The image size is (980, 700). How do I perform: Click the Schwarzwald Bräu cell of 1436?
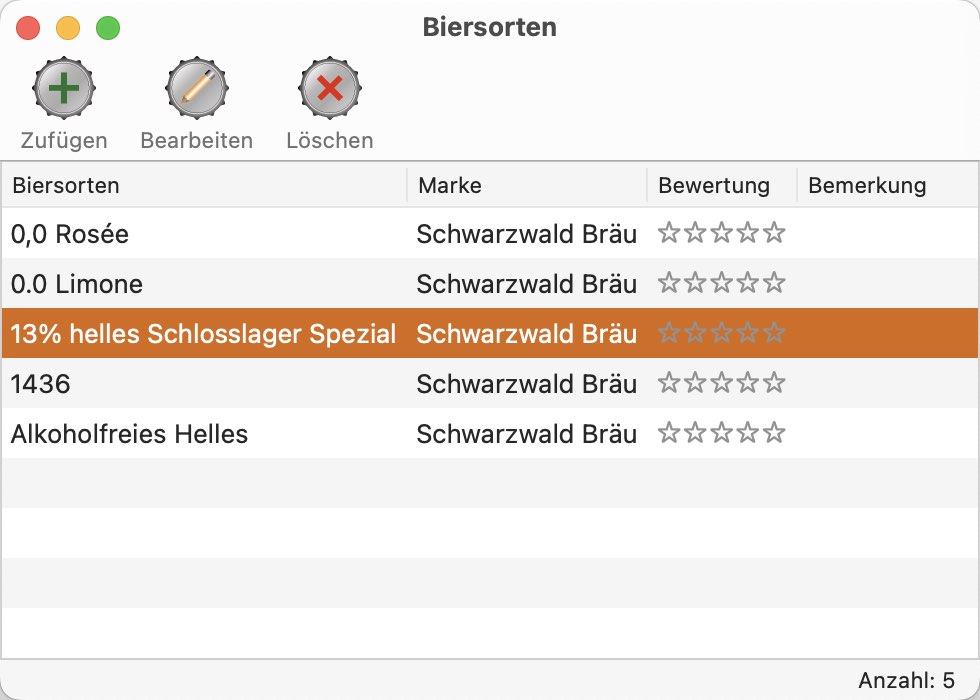tap(527, 384)
